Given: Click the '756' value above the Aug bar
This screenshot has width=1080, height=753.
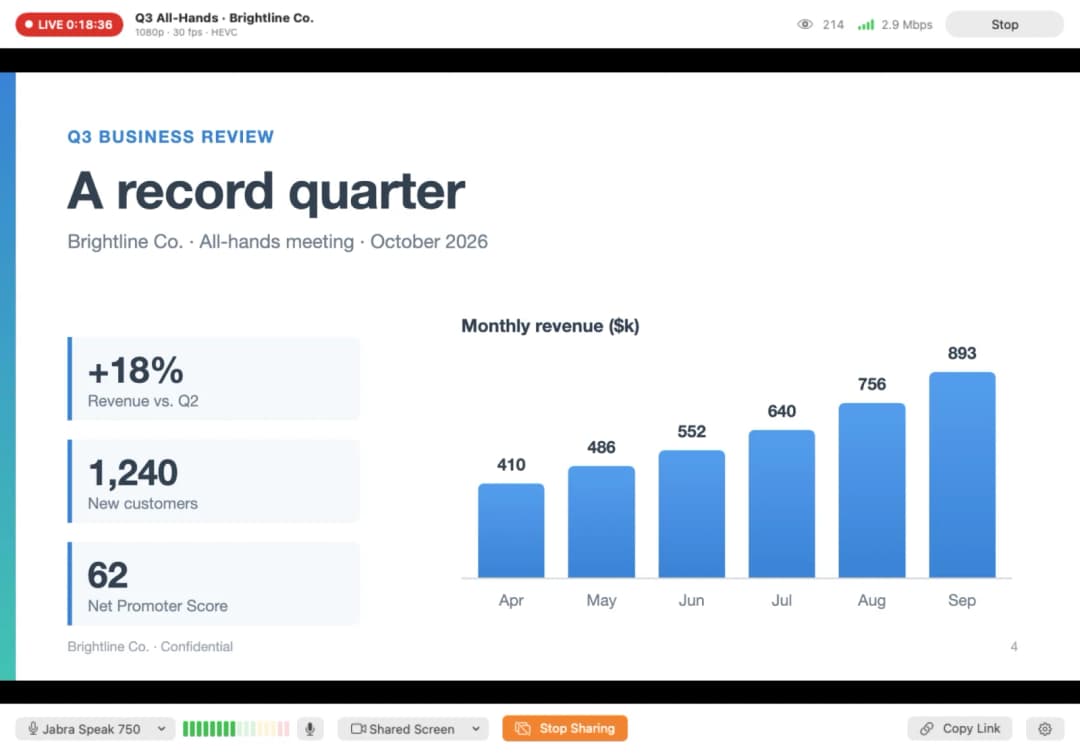Looking at the screenshot, I should pos(871,384).
